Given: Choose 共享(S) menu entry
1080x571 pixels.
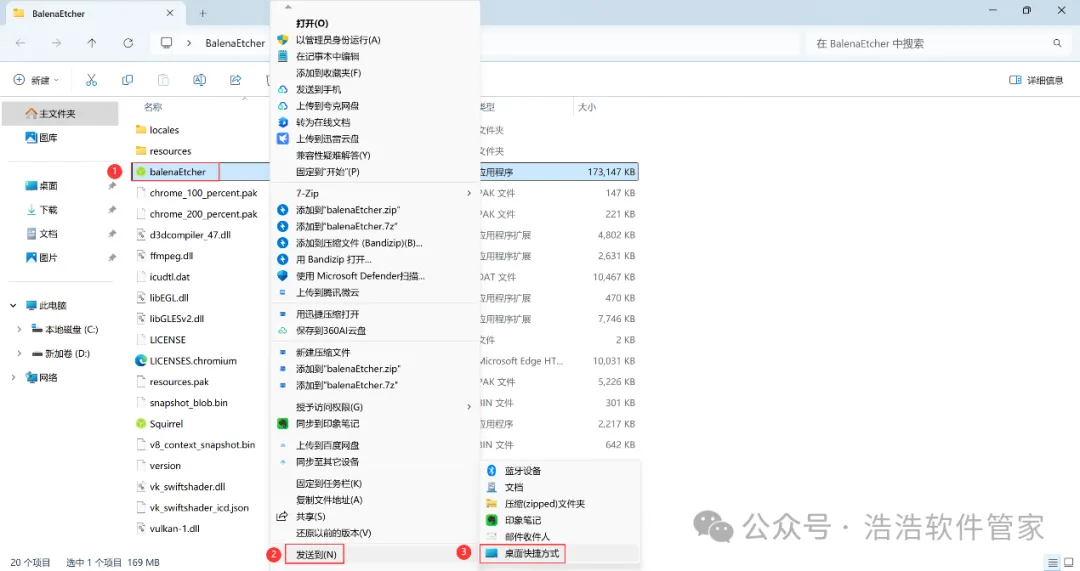Looking at the screenshot, I should tap(310, 517).
